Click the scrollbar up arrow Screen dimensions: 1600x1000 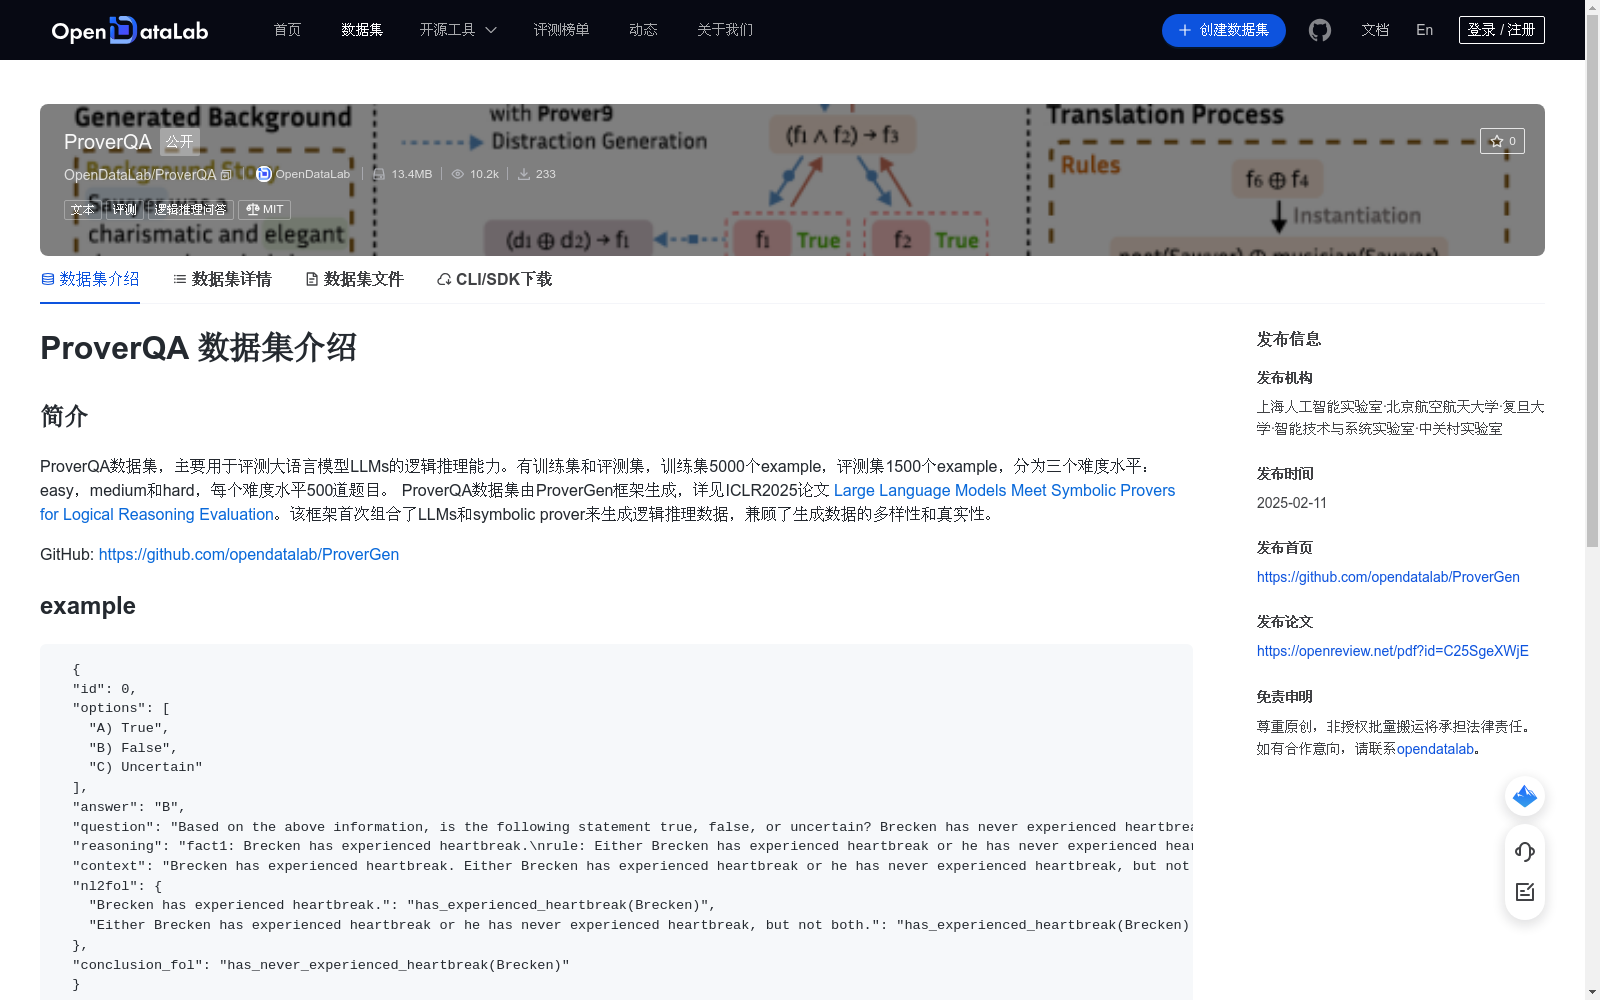(x=1592, y=7)
